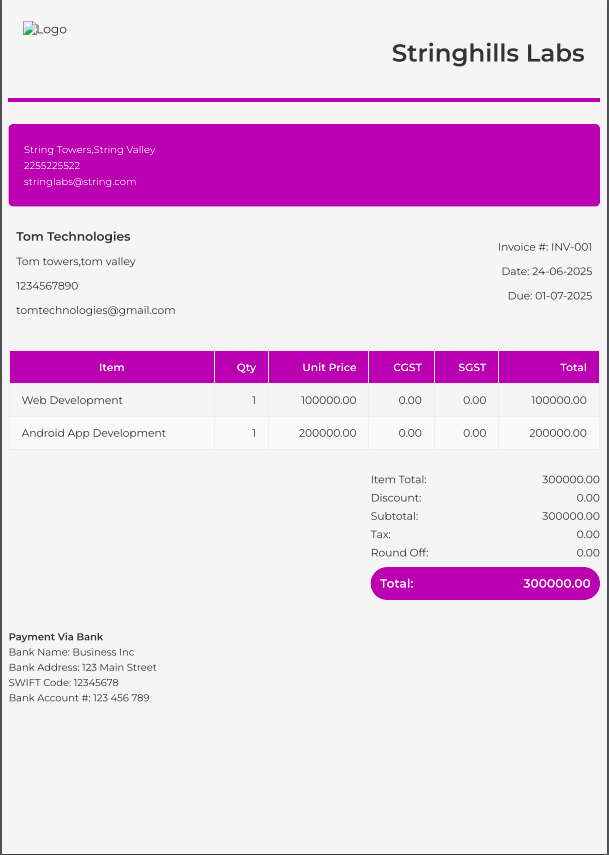
Task: Click the Invoice # INV-001 text
Action: (x=545, y=247)
